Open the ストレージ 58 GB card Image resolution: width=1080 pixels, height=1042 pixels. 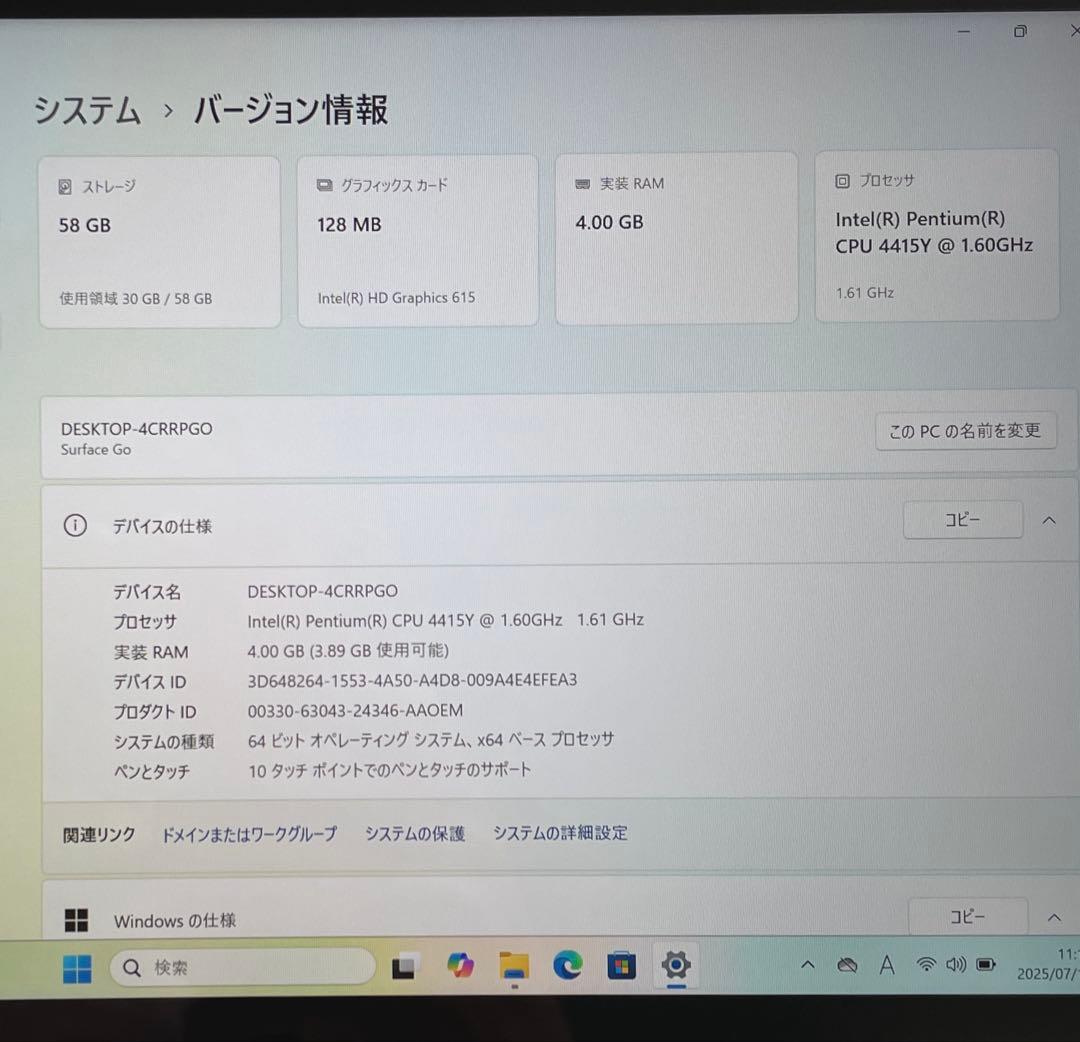pyautogui.click(x=160, y=242)
